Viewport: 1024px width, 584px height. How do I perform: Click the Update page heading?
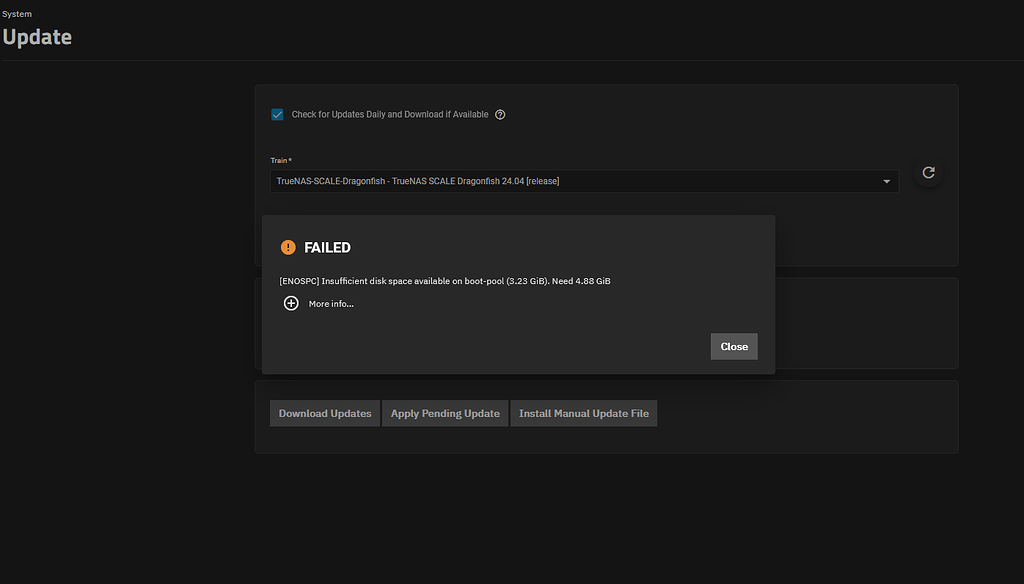[37, 37]
